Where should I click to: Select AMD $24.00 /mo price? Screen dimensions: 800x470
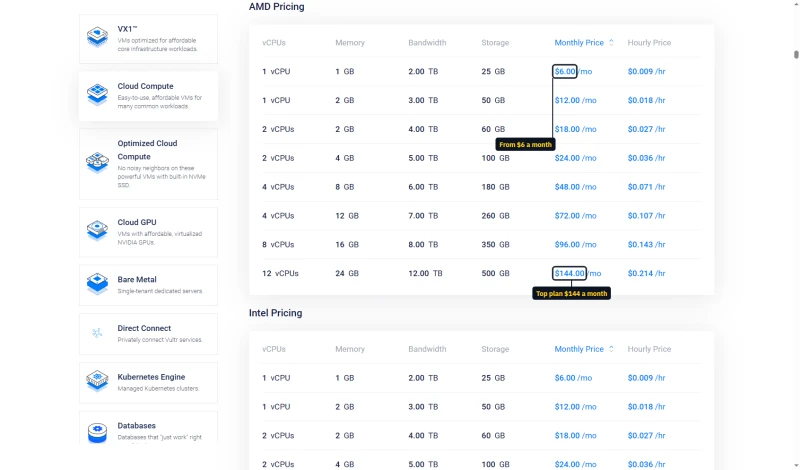[x=576, y=158]
